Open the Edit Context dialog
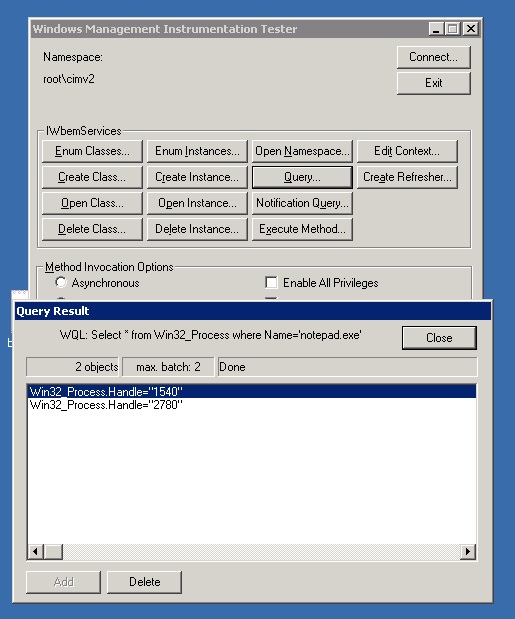 tap(407, 151)
